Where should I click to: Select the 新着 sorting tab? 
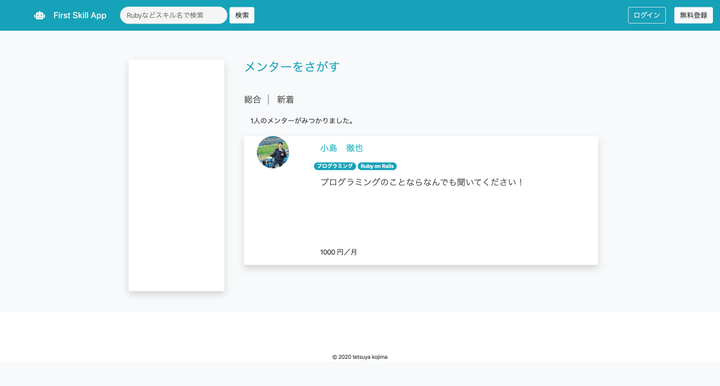[285, 100]
